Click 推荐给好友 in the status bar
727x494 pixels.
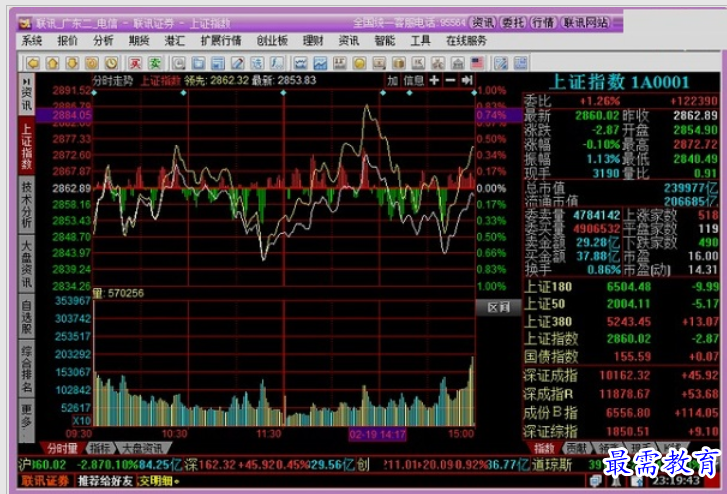pyautogui.click(x=105, y=481)
